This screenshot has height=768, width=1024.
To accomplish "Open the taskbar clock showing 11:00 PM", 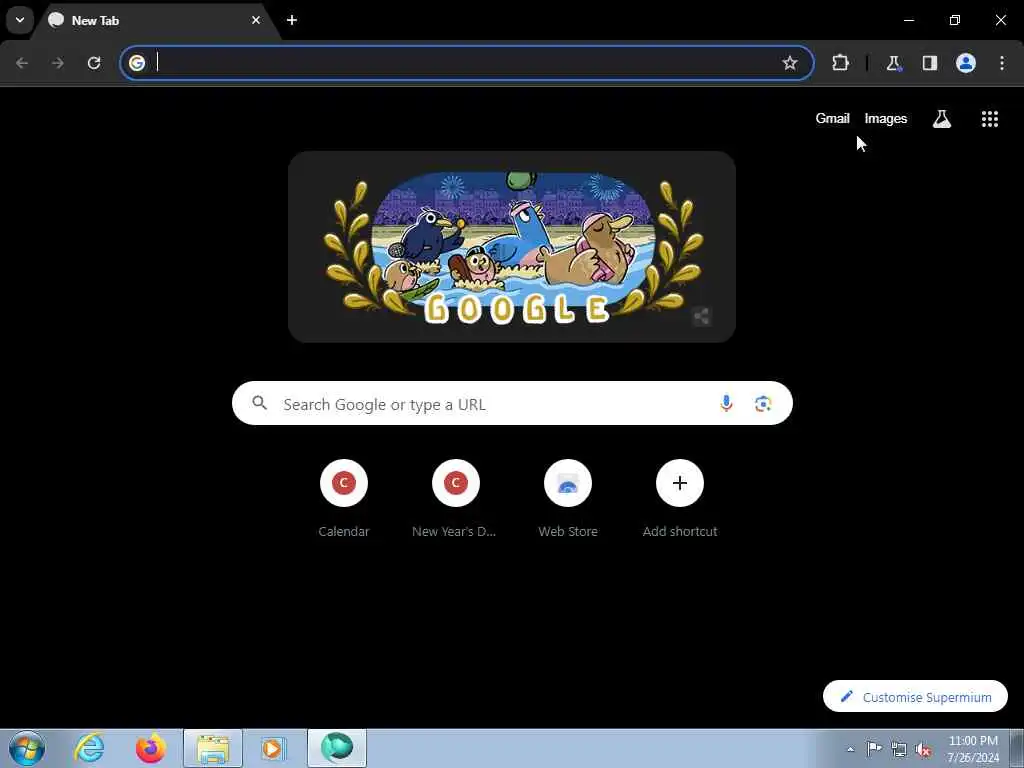I will [x=973, y=749].
